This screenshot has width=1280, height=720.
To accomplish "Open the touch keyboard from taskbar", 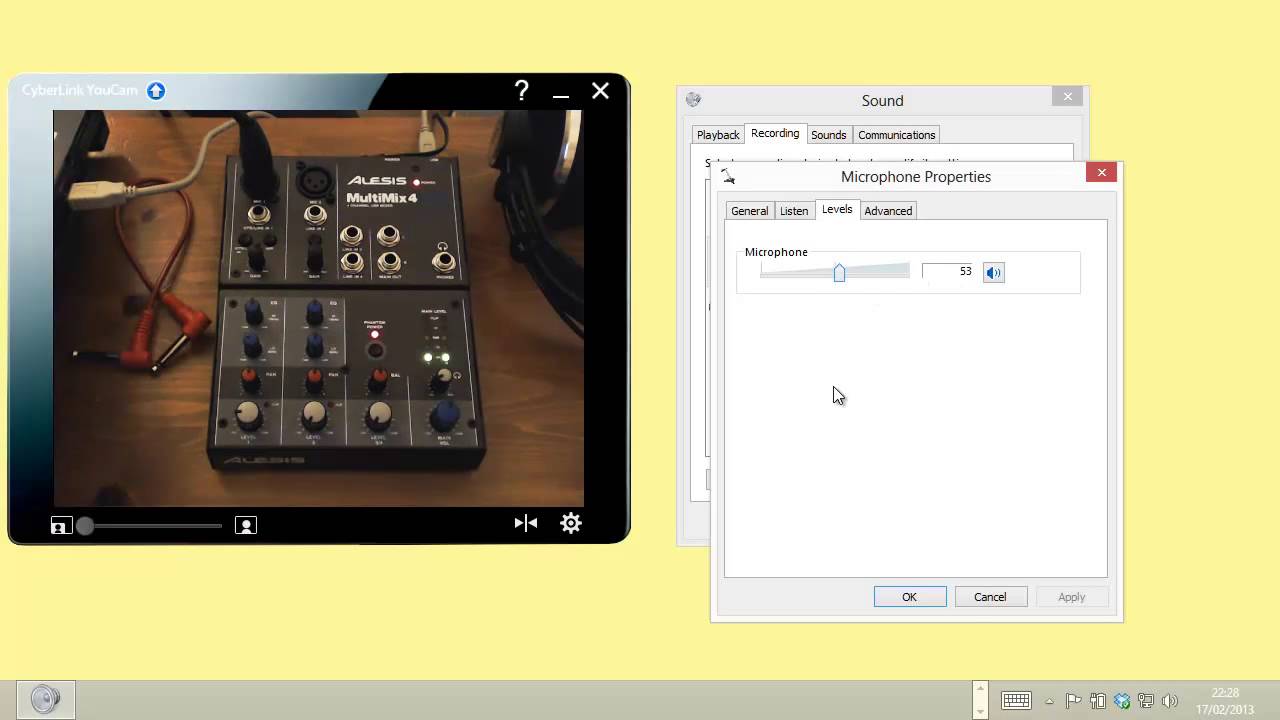I will (1016, 701).
